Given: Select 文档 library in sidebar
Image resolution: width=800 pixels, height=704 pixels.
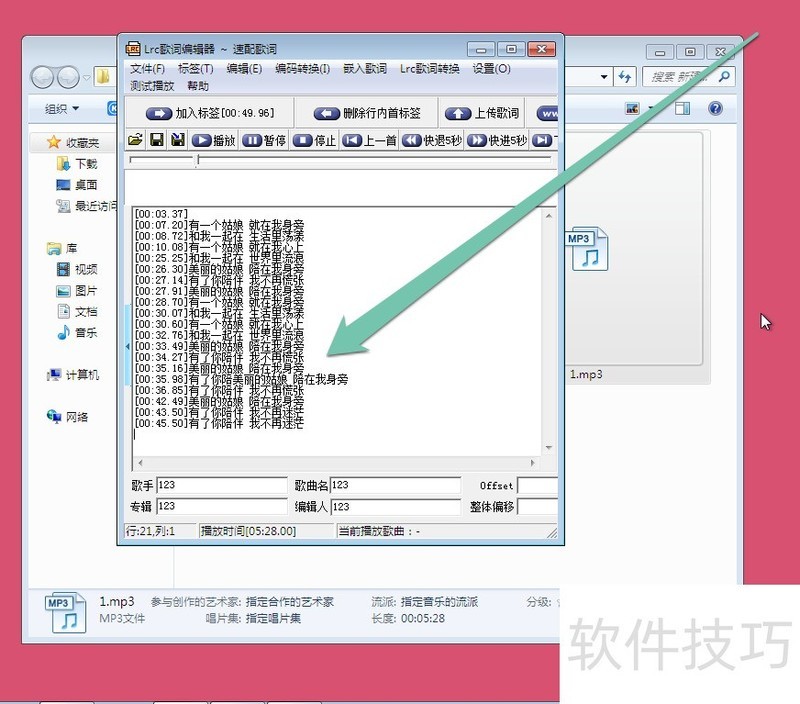Looking at the screenshot, I should point(77,312).
